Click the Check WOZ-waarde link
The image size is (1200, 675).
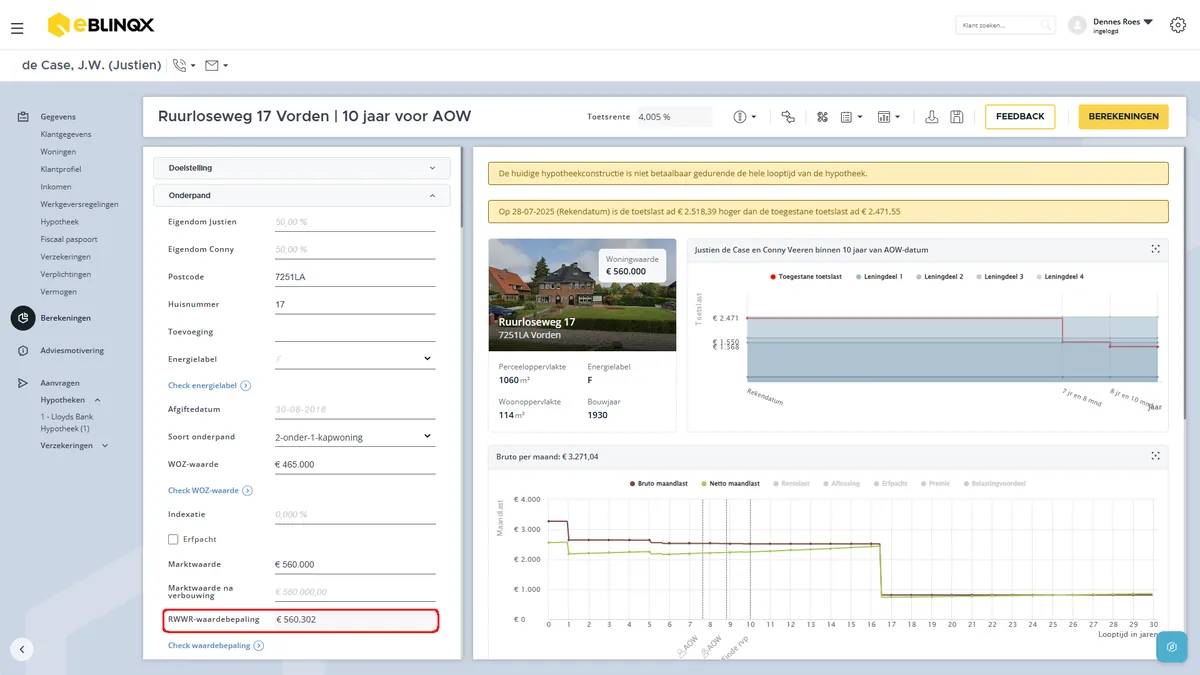[x=210, y=491]
